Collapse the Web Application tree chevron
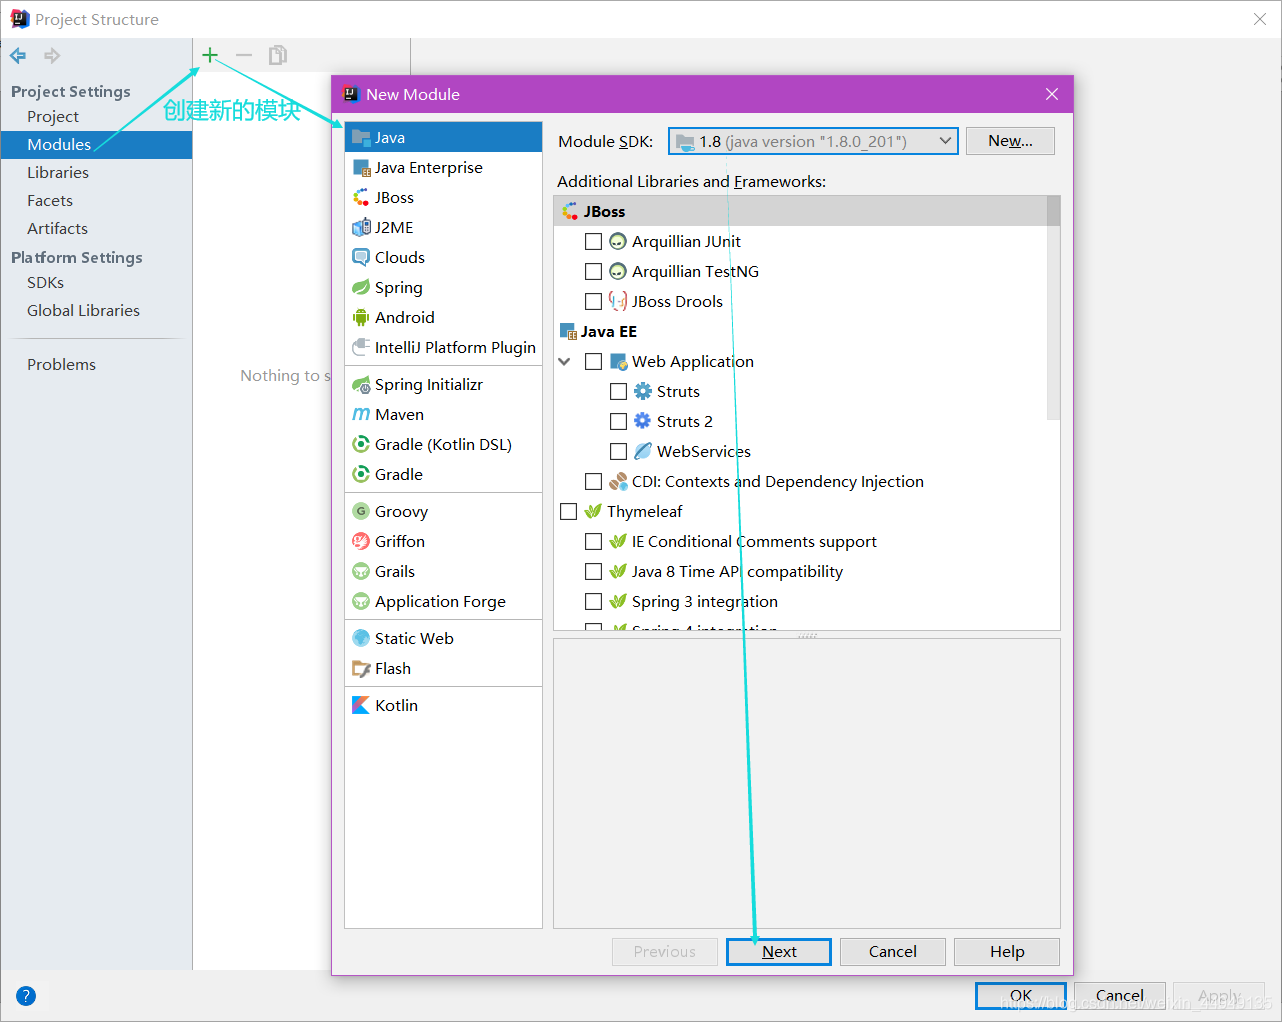 click(x=565, y=361)
